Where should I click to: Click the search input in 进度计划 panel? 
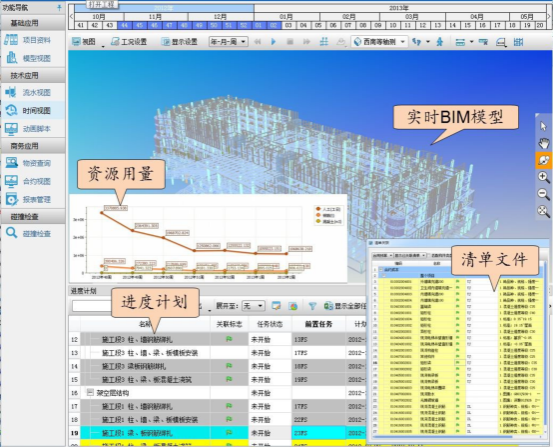93,306
